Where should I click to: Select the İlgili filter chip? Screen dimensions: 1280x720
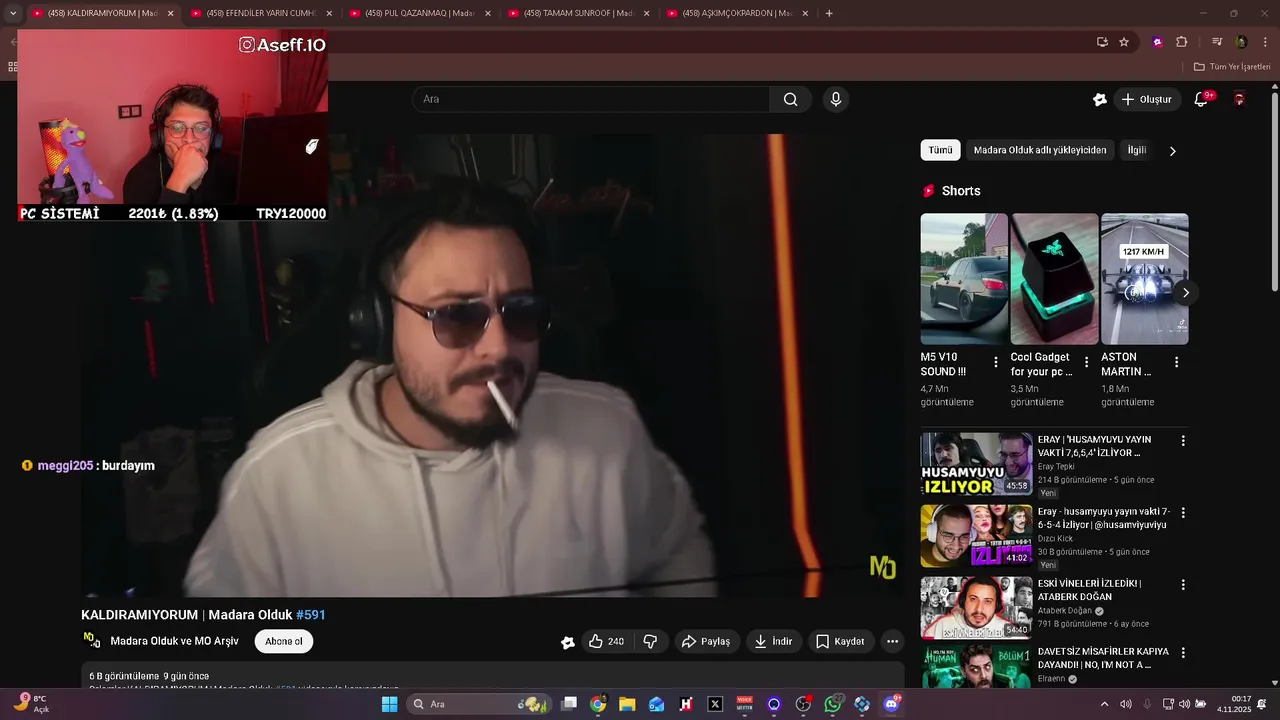coord(1137,150)
